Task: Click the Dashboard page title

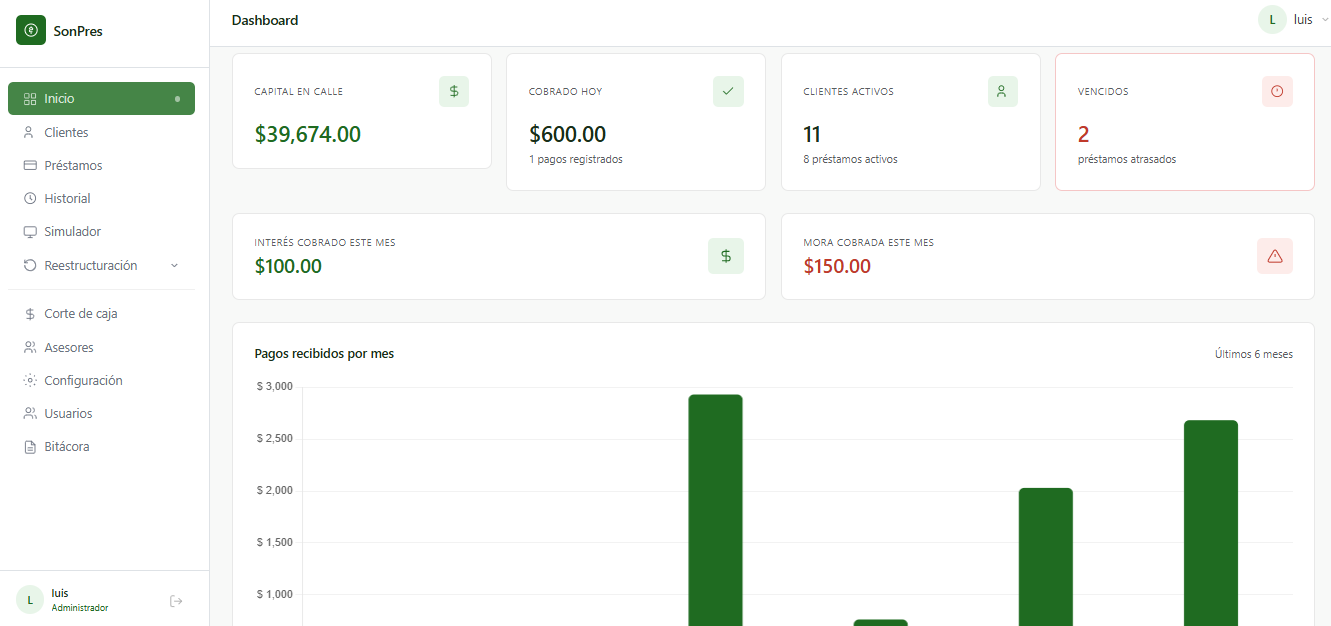Action: 265,20
